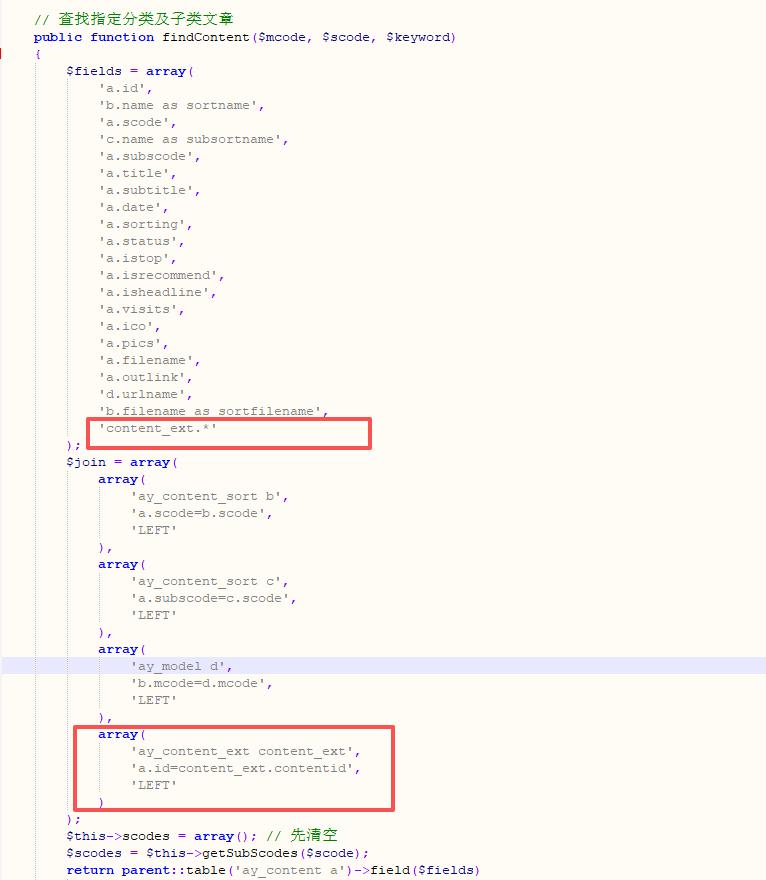766x880 pixels.
Task: Select the 'b.name as sortname' line
Action: pos(180,105)
